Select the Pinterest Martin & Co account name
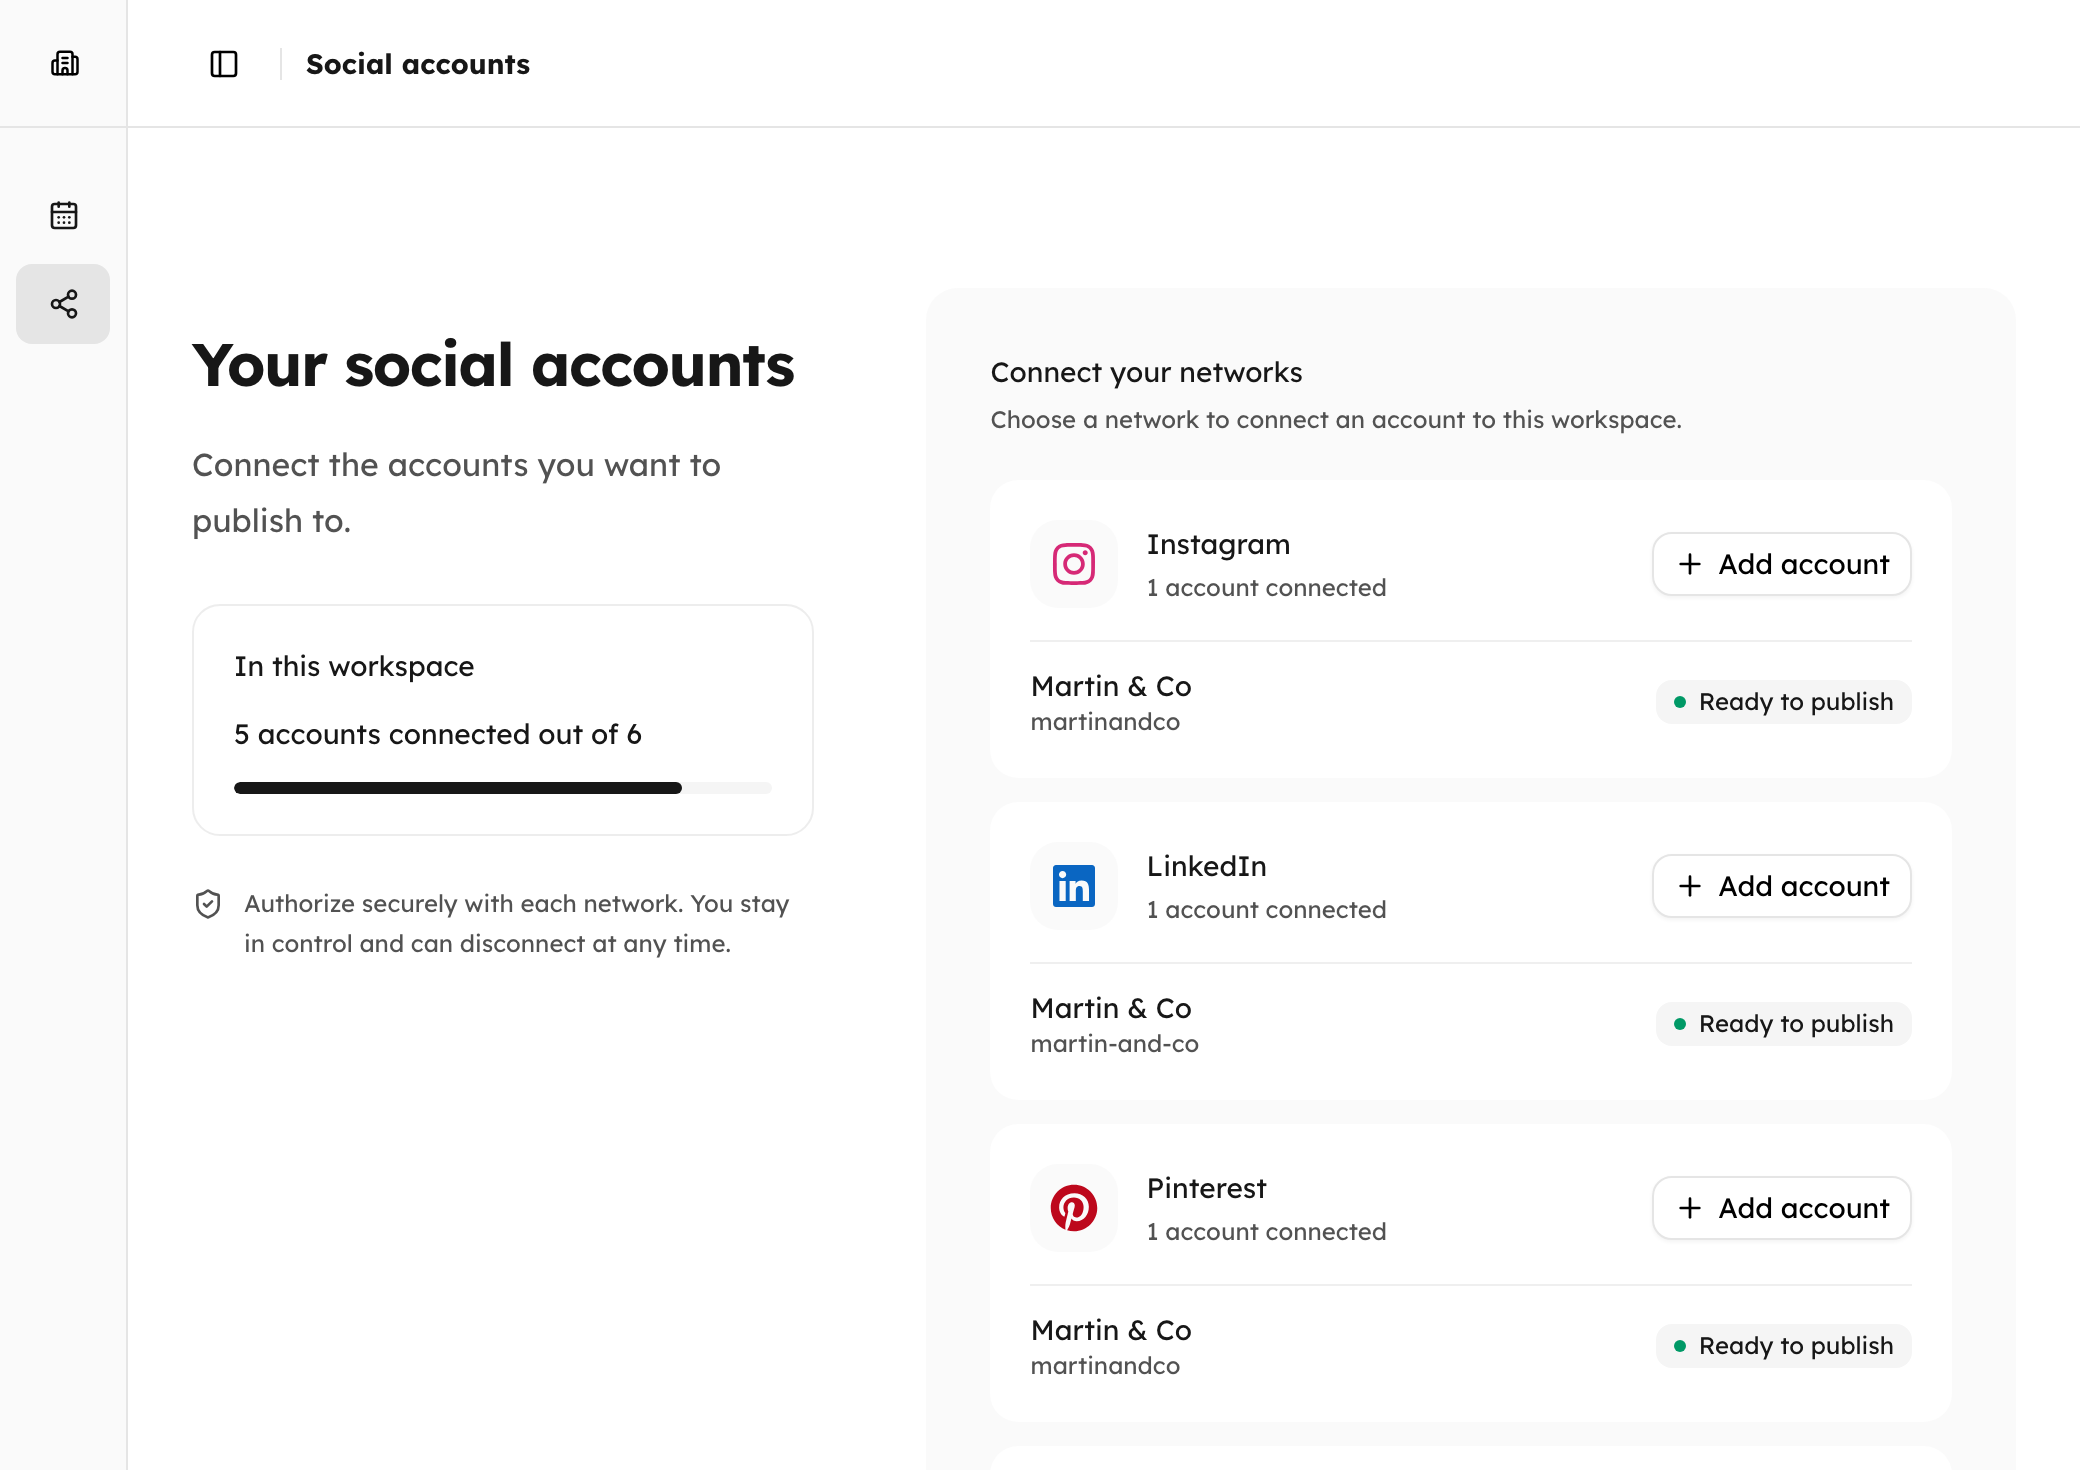The height and width of the screenshot is (1470, 2080). [x=1111, y=1330]
